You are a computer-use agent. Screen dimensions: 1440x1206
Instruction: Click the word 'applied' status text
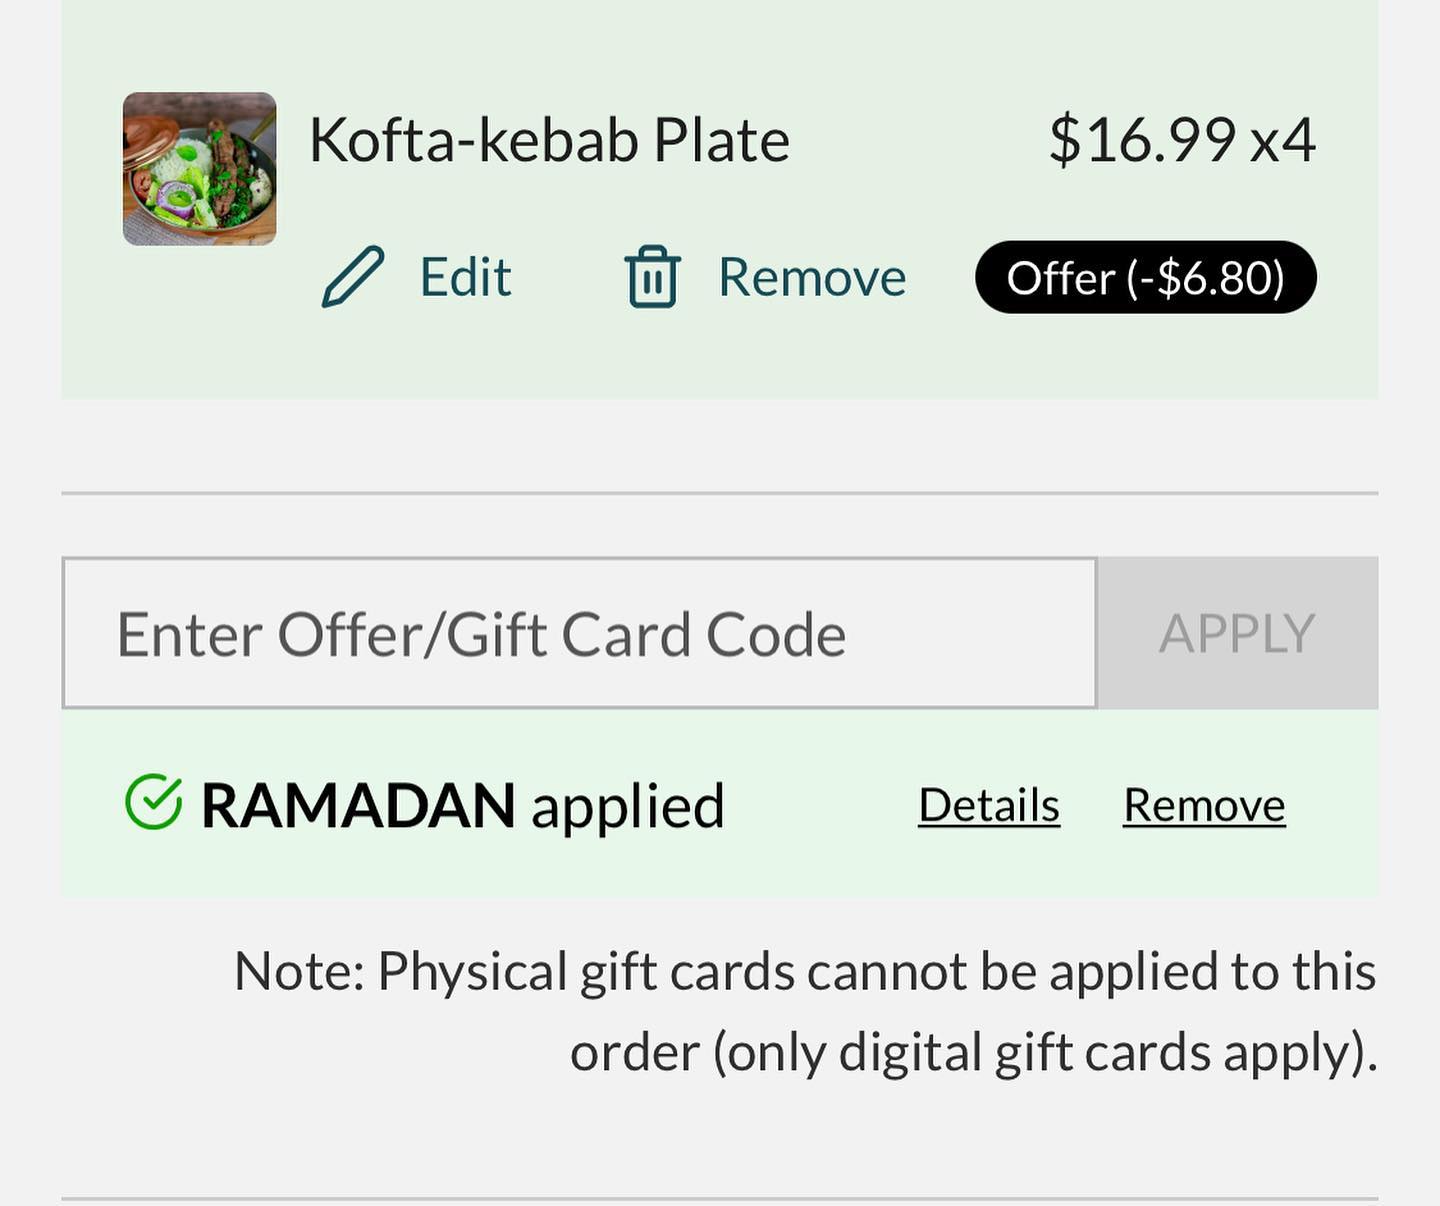[627, 807]
